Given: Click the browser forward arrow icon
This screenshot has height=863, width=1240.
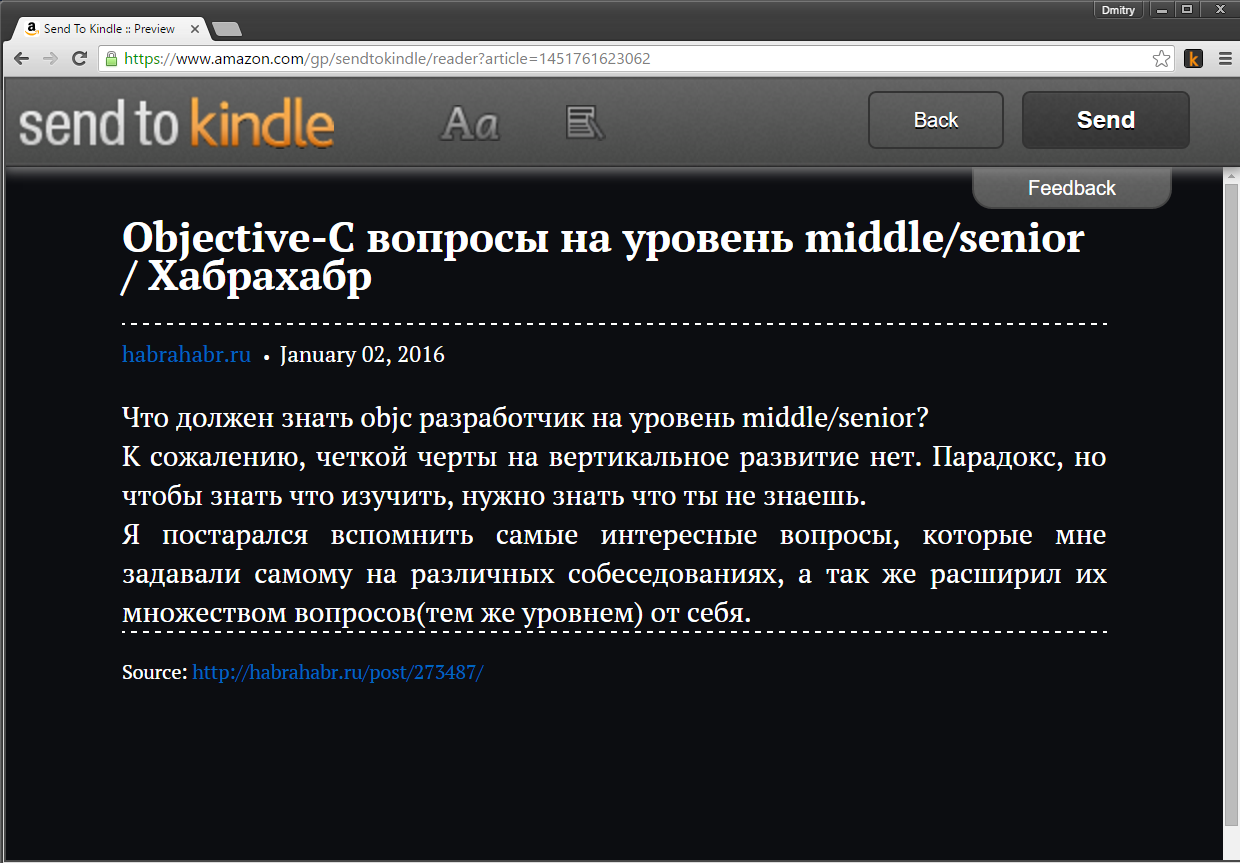Looking at the screenshot, I should point(50,59).
